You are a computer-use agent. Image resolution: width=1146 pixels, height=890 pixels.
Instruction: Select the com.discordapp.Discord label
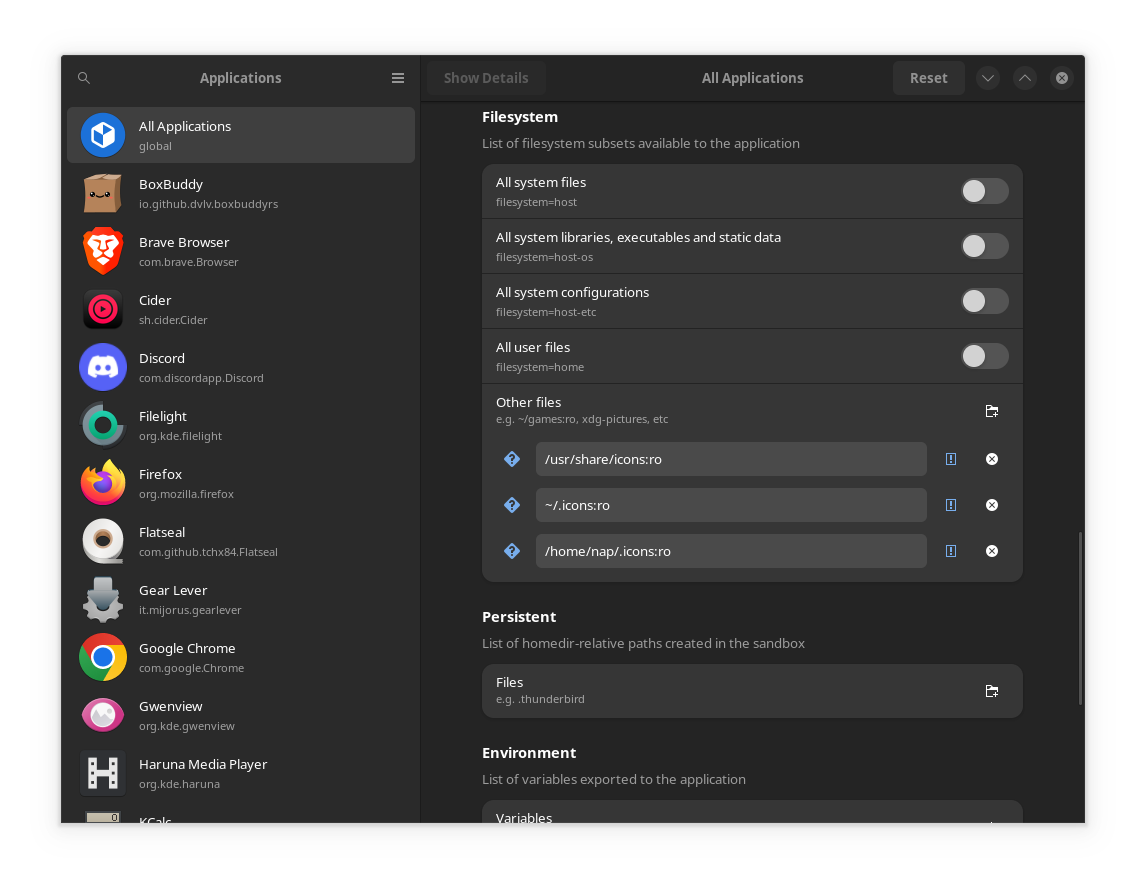coord(201,378)
